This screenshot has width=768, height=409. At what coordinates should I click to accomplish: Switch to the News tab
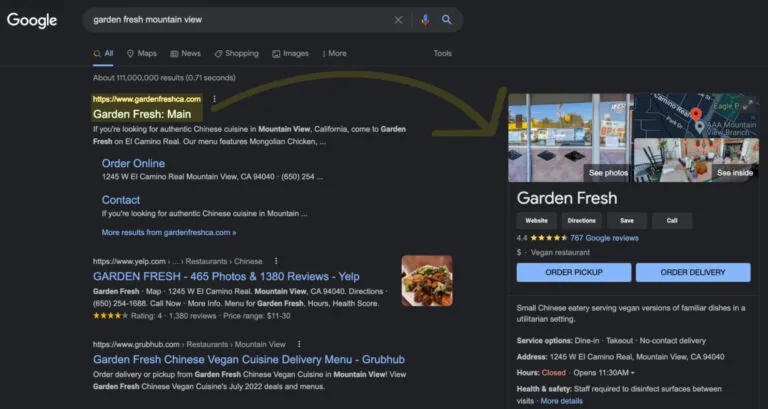pyautogui.click(x=186, y=53)
